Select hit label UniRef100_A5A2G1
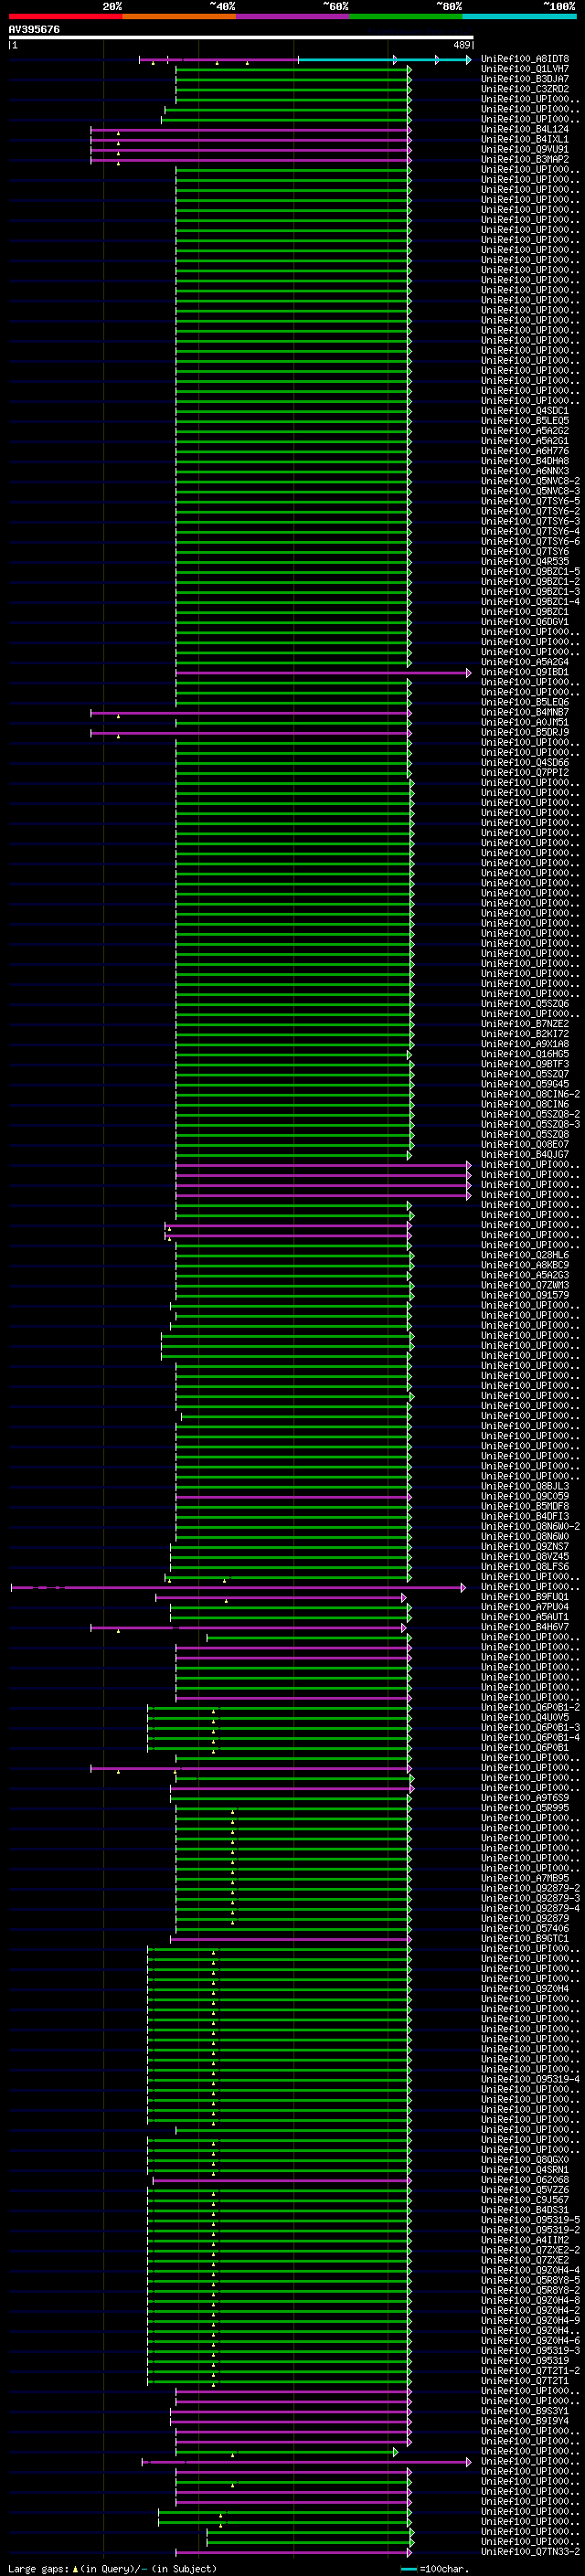 pos(525,441)
